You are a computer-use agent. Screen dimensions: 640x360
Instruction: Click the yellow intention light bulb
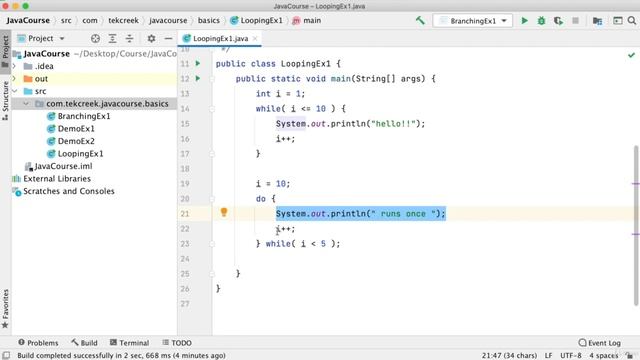(224, 212)
